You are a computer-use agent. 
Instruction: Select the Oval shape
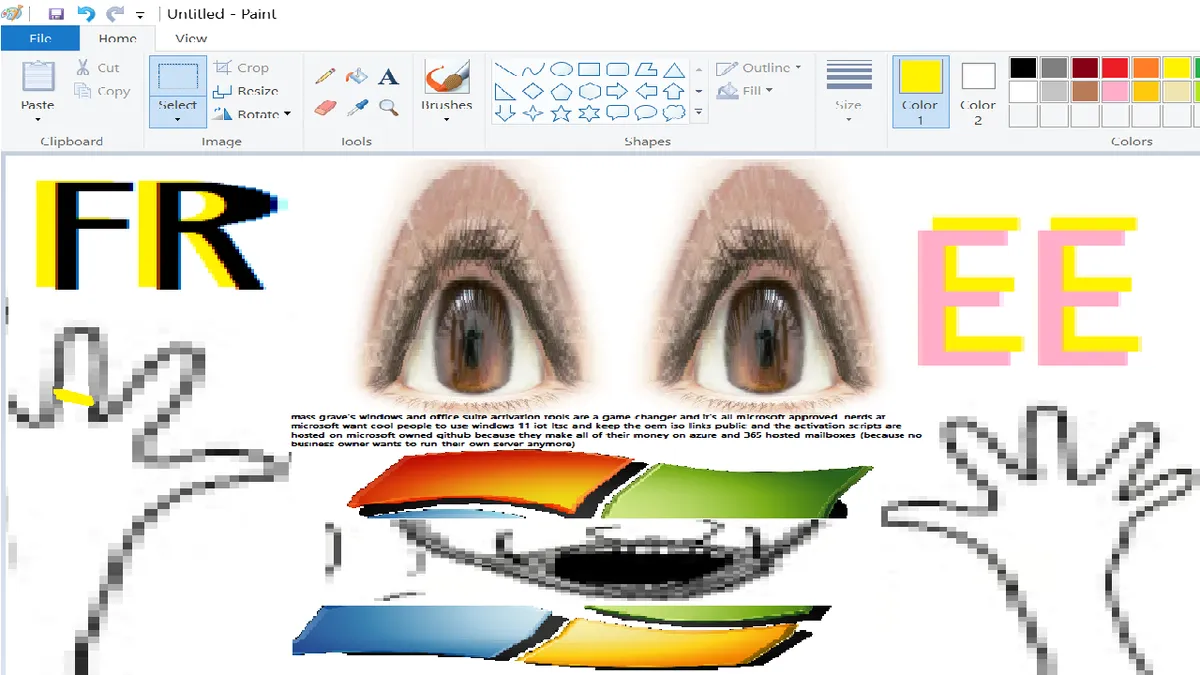coord(562,69)
